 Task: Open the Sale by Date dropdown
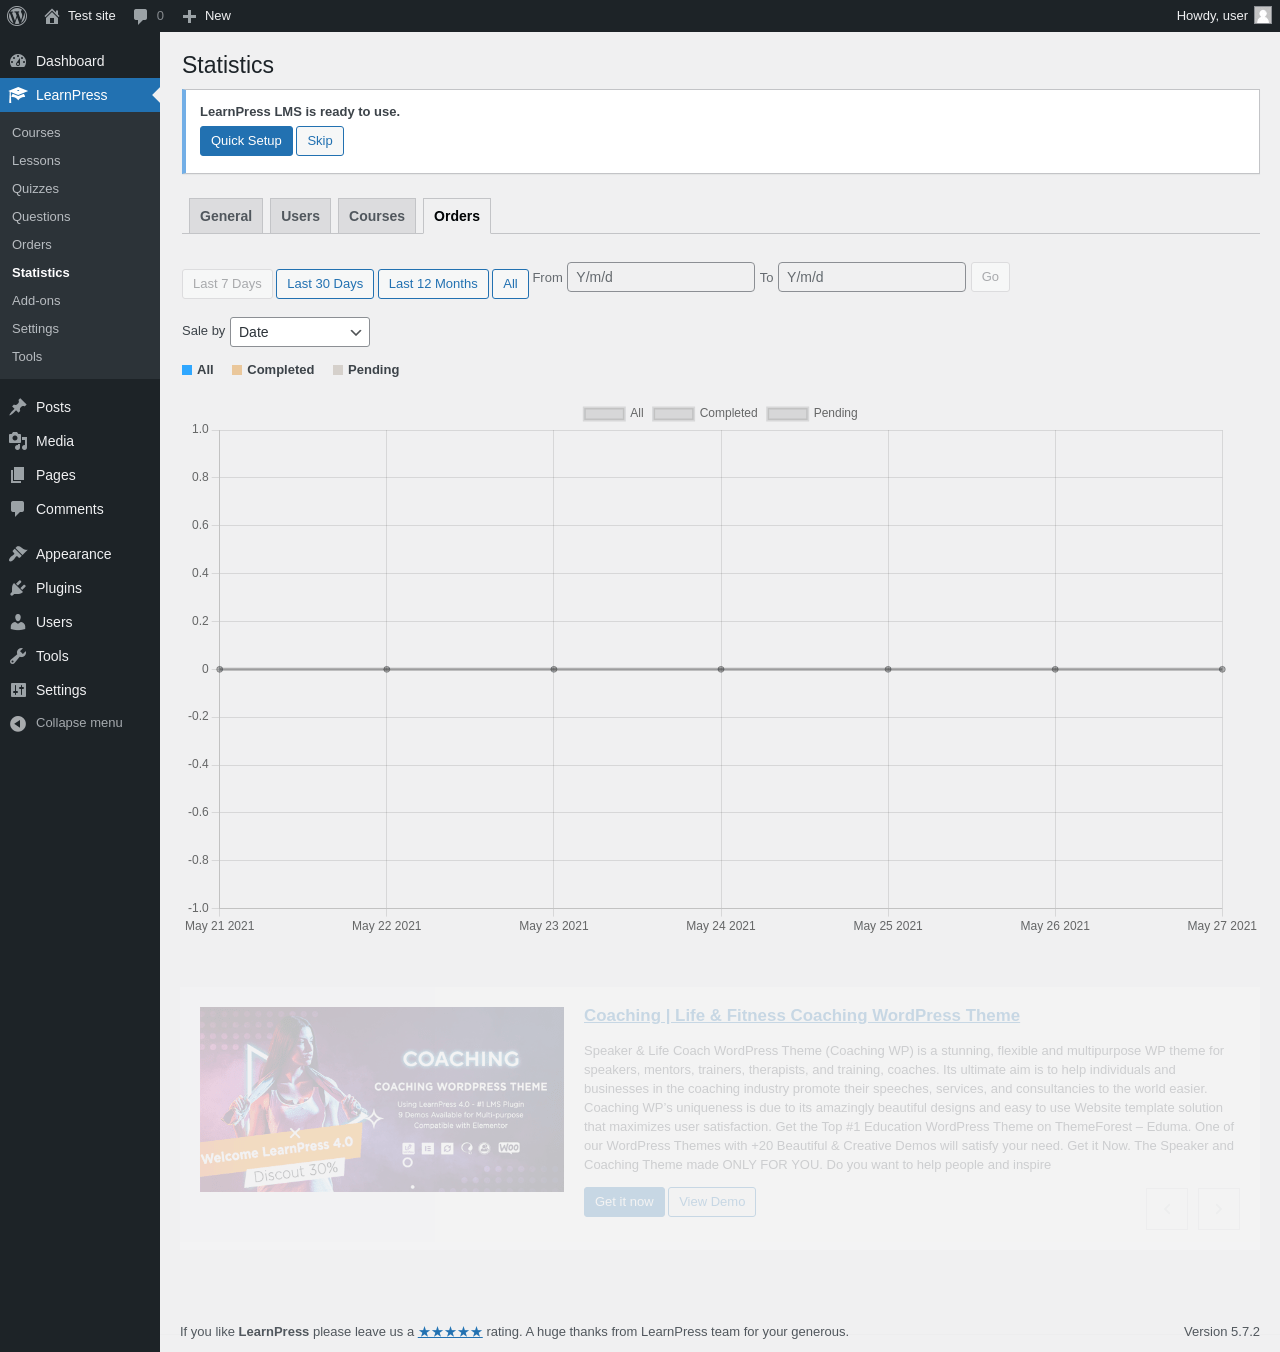click(300, 332)
